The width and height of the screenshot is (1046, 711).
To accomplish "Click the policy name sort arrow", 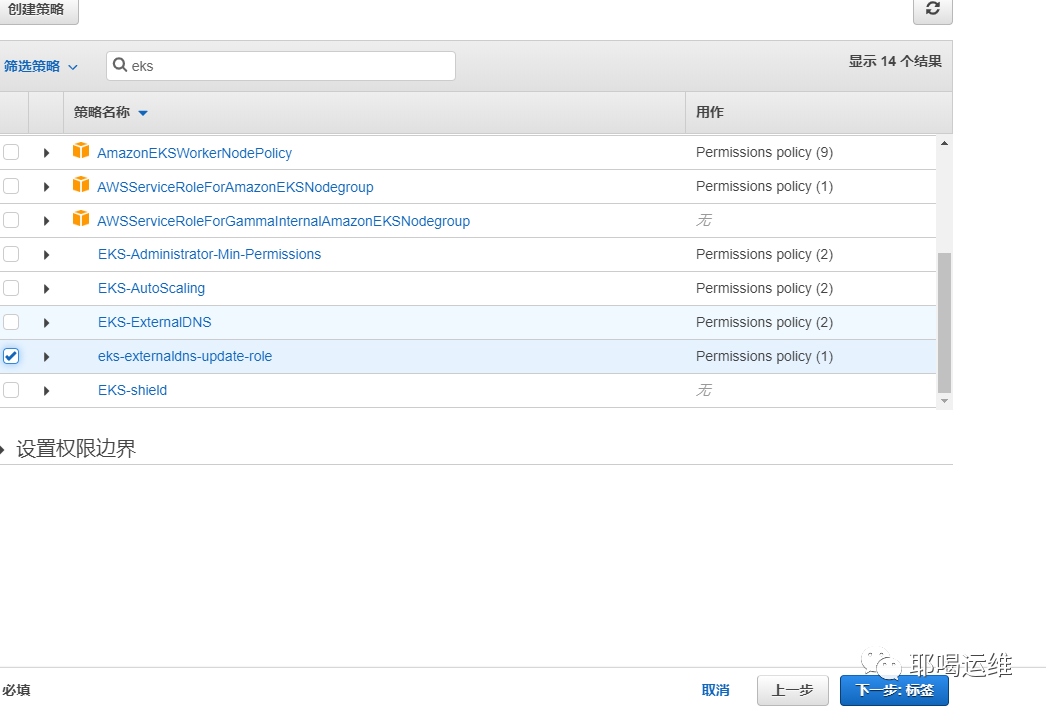I will (143, 113).
